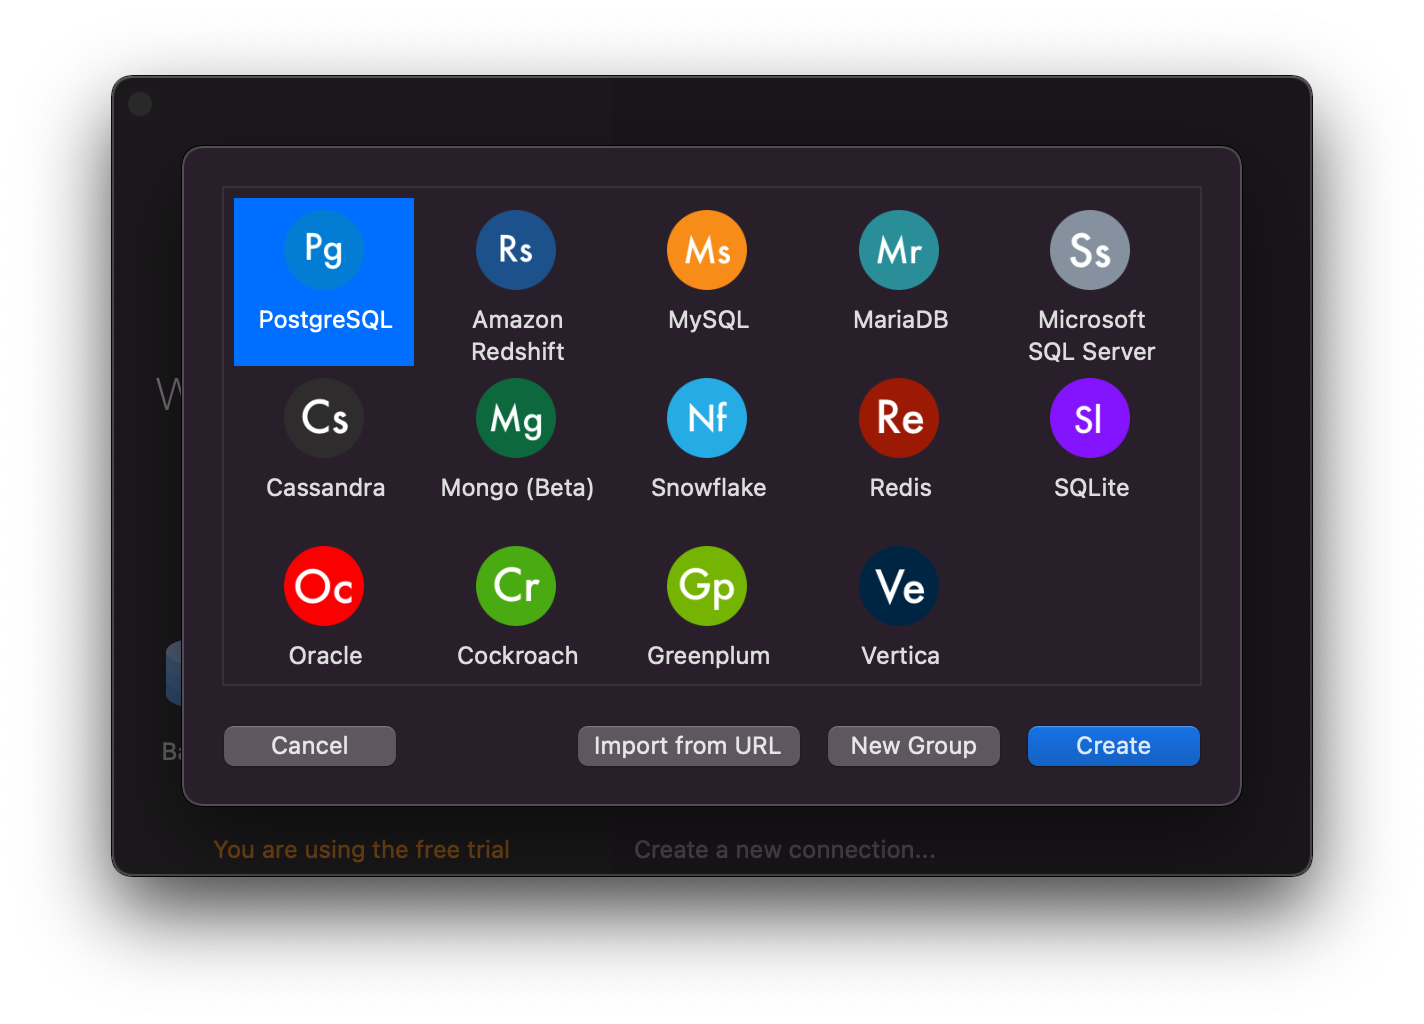Pick the Greenplum Gp icon

[707, 586]
